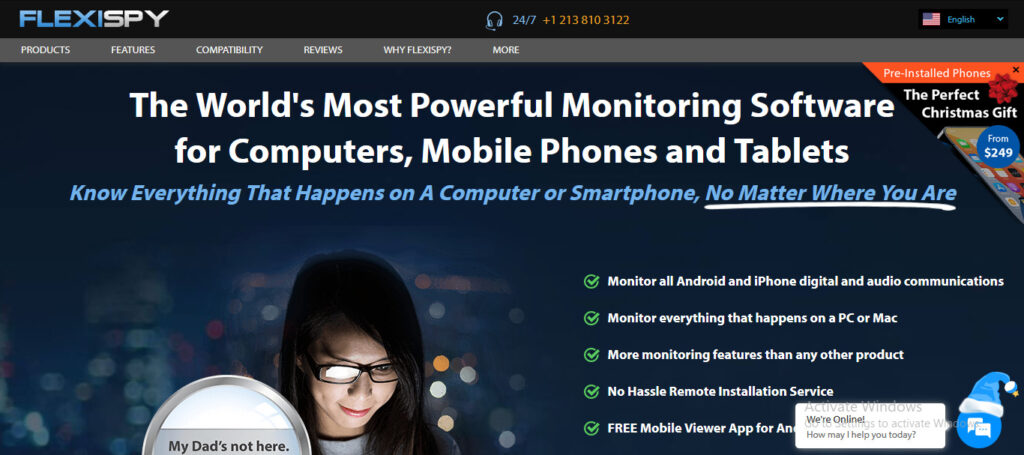Click the blue Santa hat icon
This screenshot has height=455, width=1024.
(991, 392)
